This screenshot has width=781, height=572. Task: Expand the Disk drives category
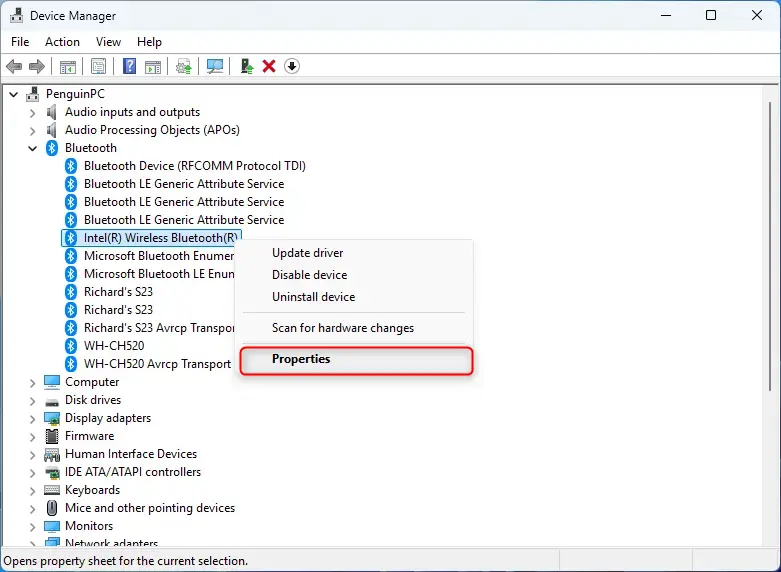(x=32, y=401)
